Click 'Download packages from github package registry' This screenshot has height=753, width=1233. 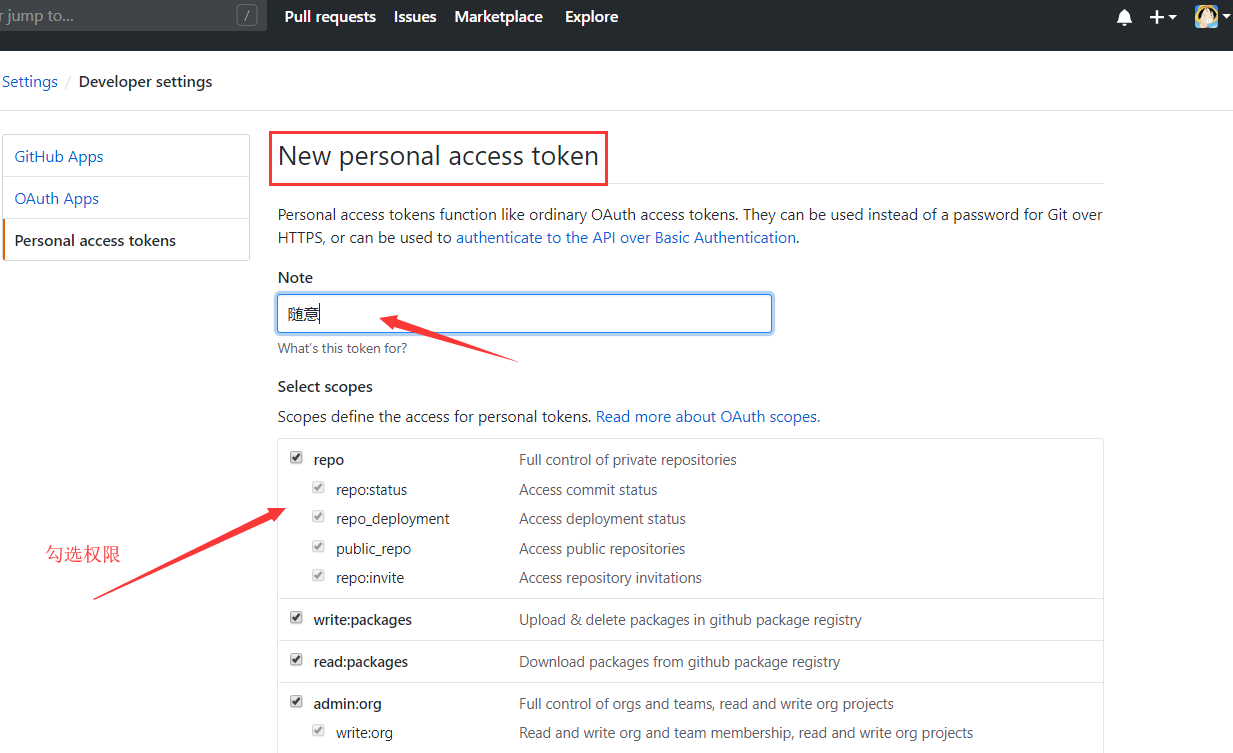click(679, 662)
